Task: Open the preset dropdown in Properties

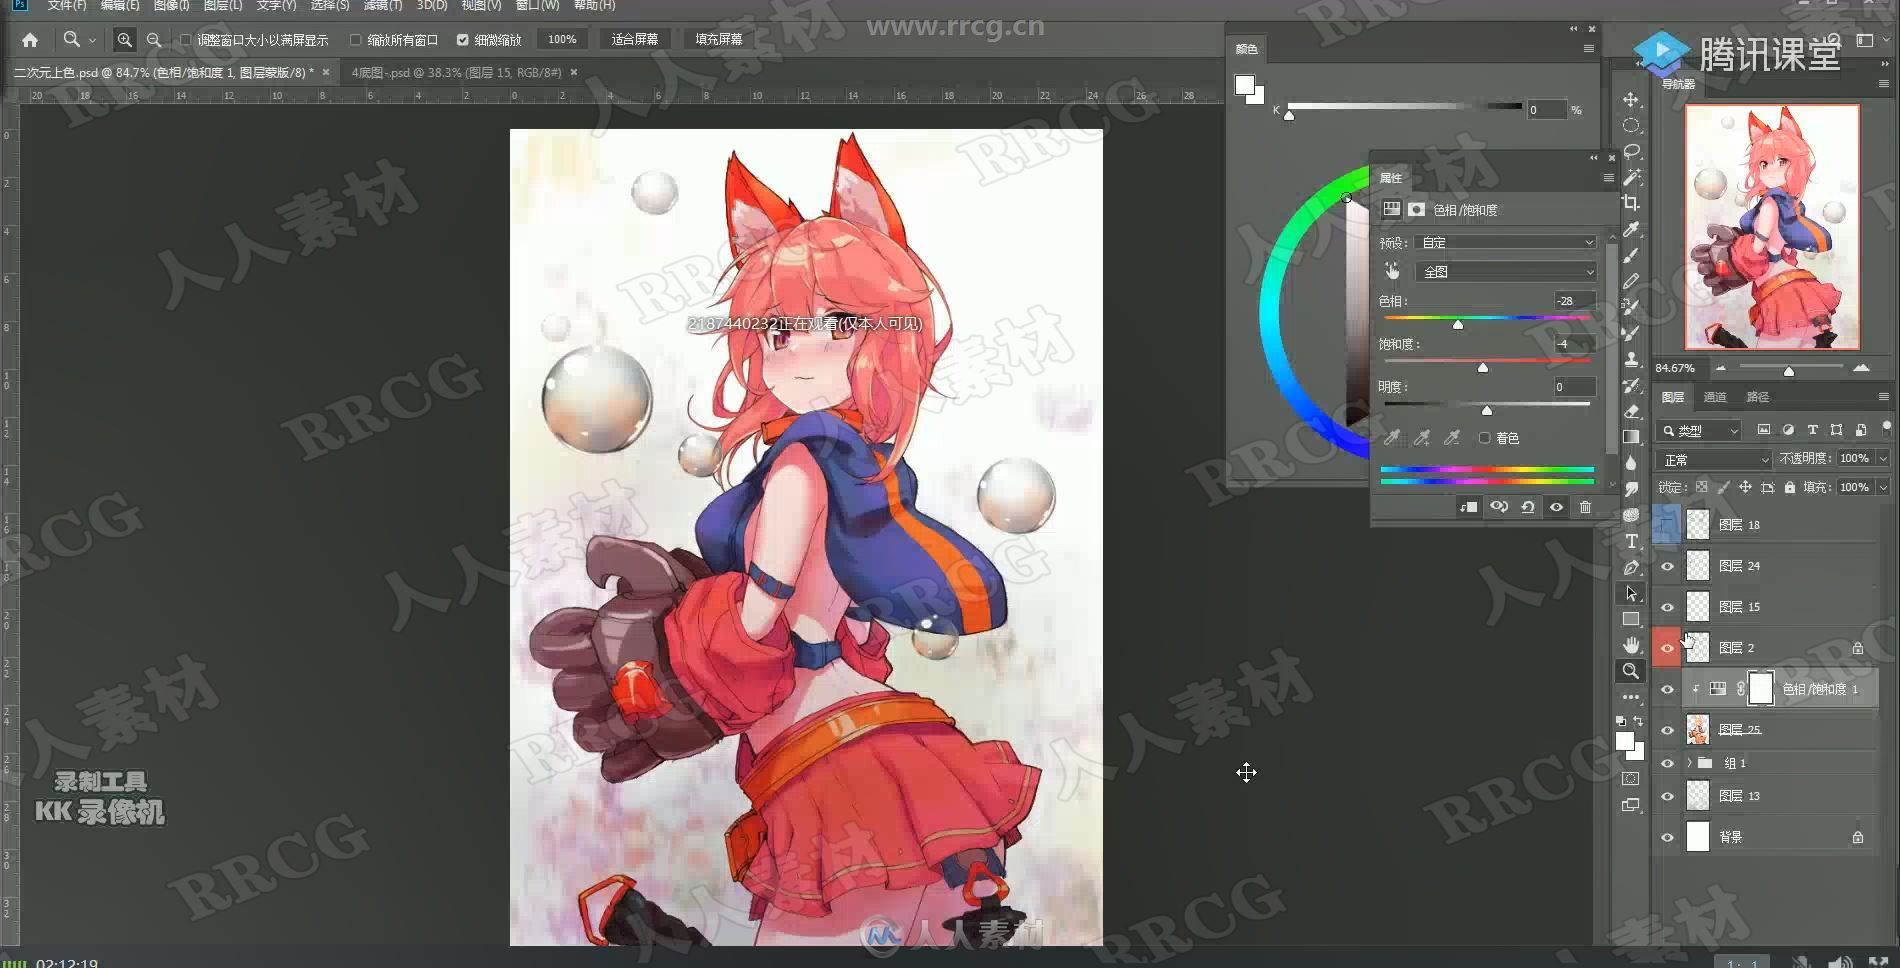Action: point(1505,243)
